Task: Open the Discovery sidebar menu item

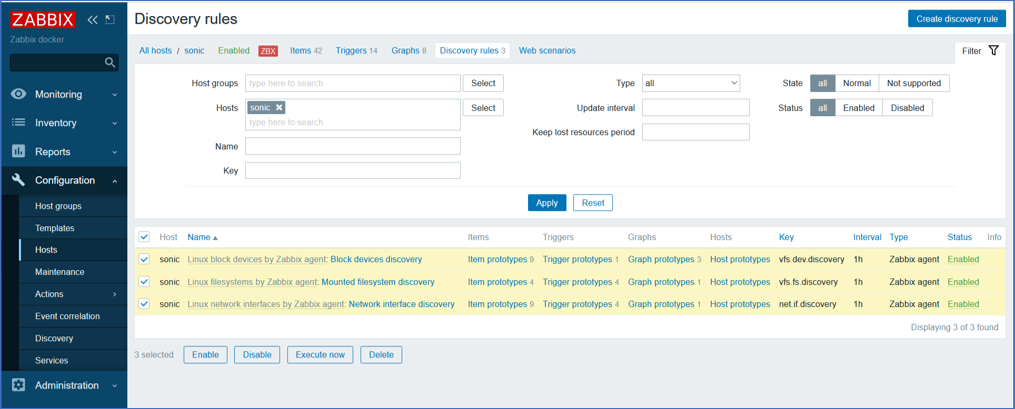Action: tap(54, 338)
